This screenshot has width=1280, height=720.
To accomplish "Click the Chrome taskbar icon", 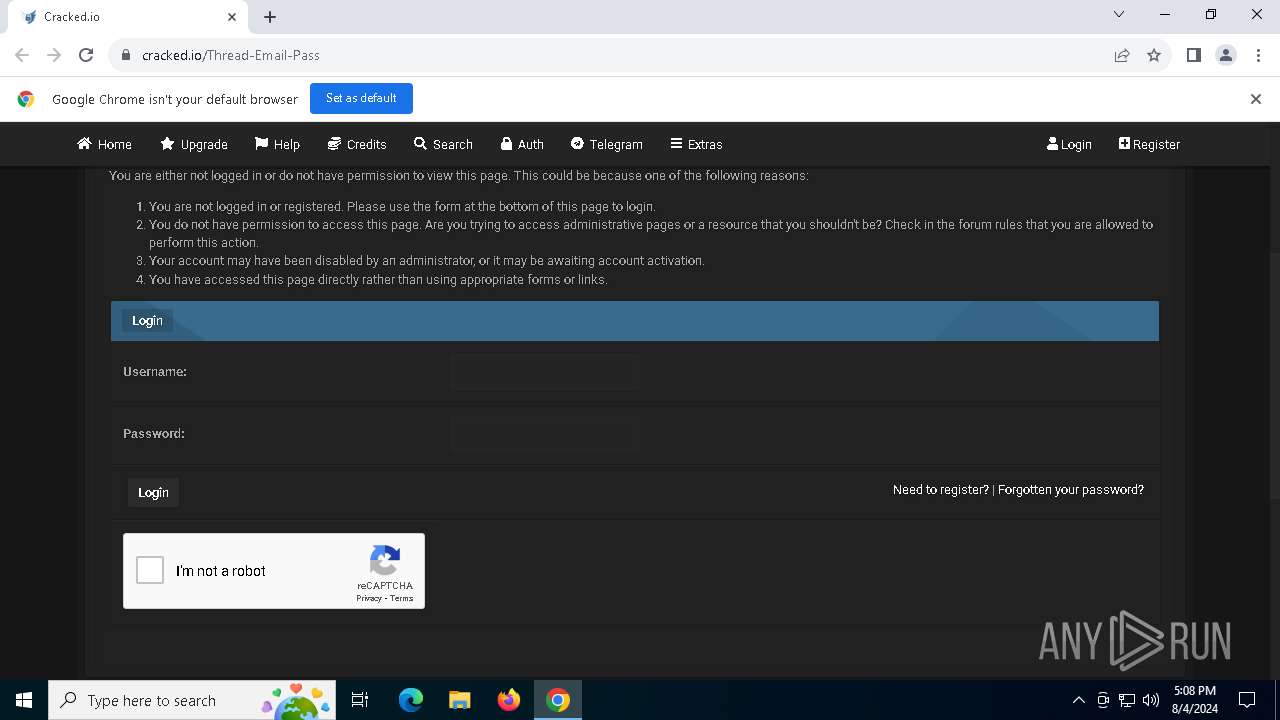I will tap(558, 700).
